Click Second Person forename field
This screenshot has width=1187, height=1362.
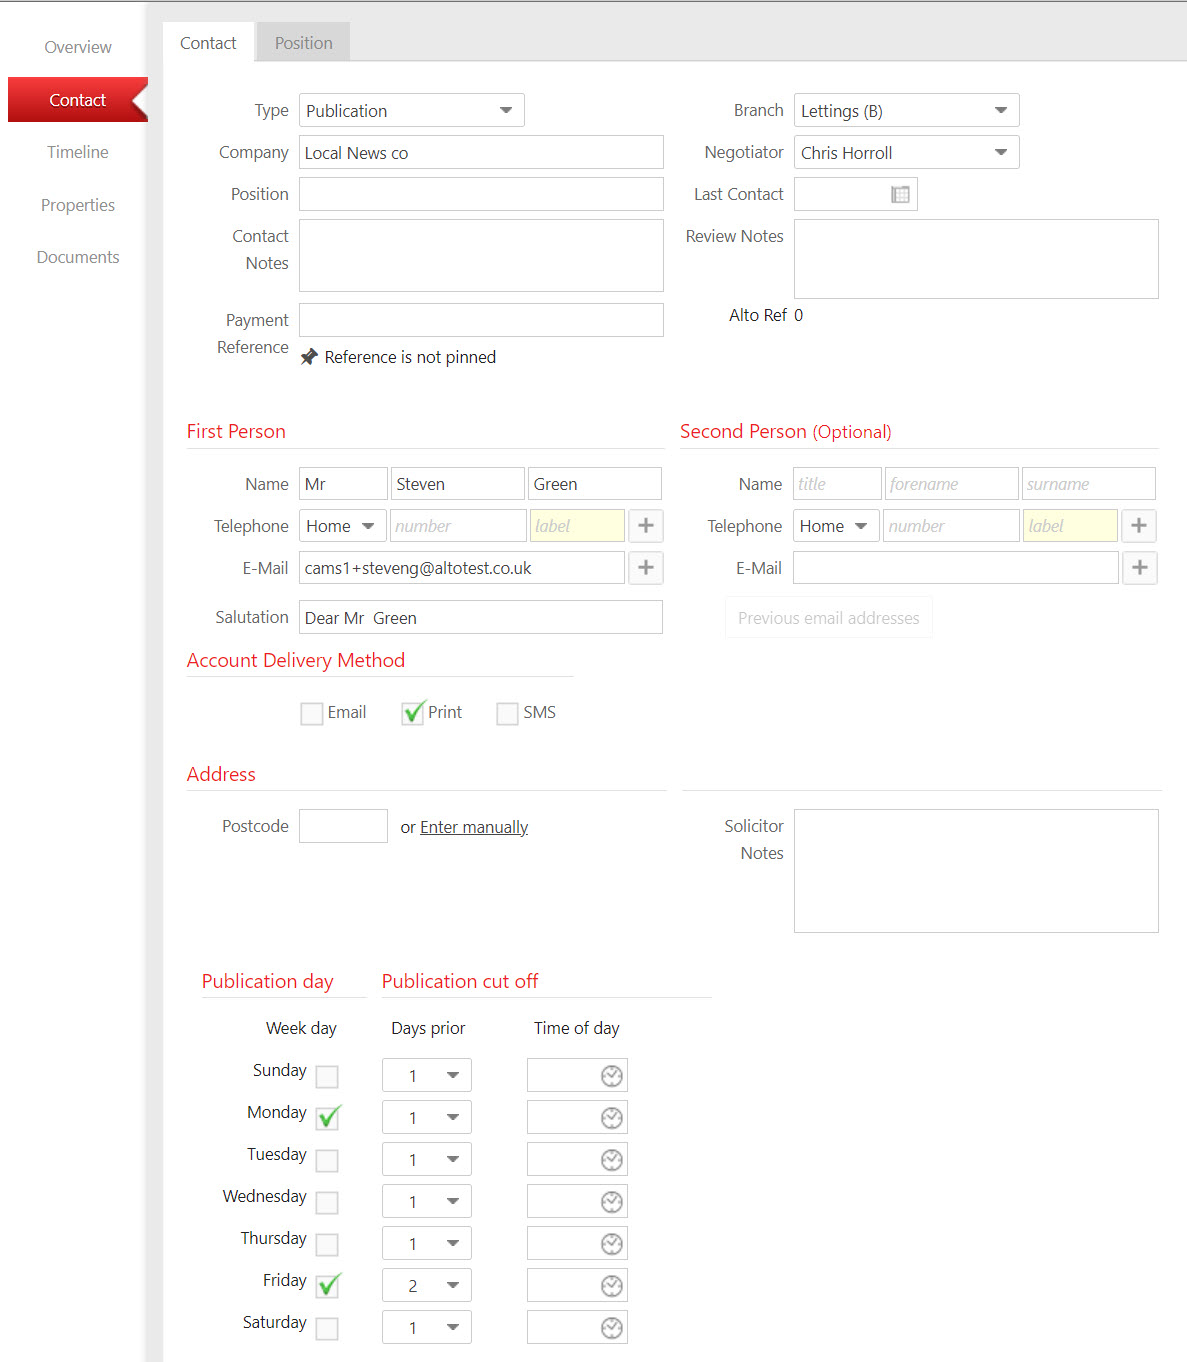tap(951, 484)
